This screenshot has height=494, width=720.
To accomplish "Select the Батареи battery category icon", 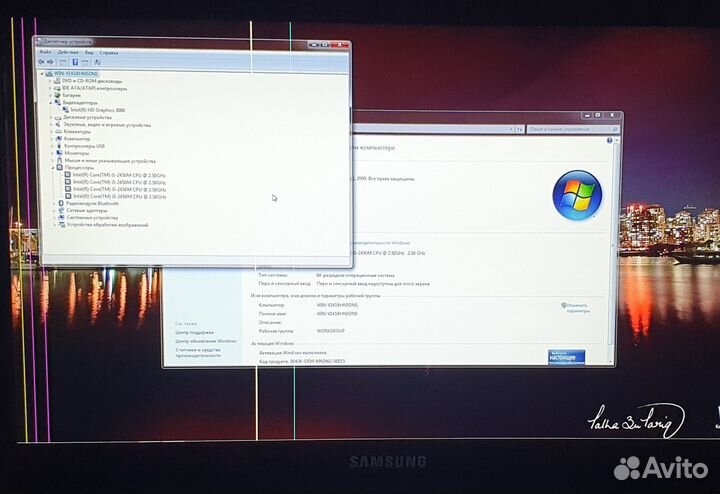I will pyautogui.click(x=57, y=95).
